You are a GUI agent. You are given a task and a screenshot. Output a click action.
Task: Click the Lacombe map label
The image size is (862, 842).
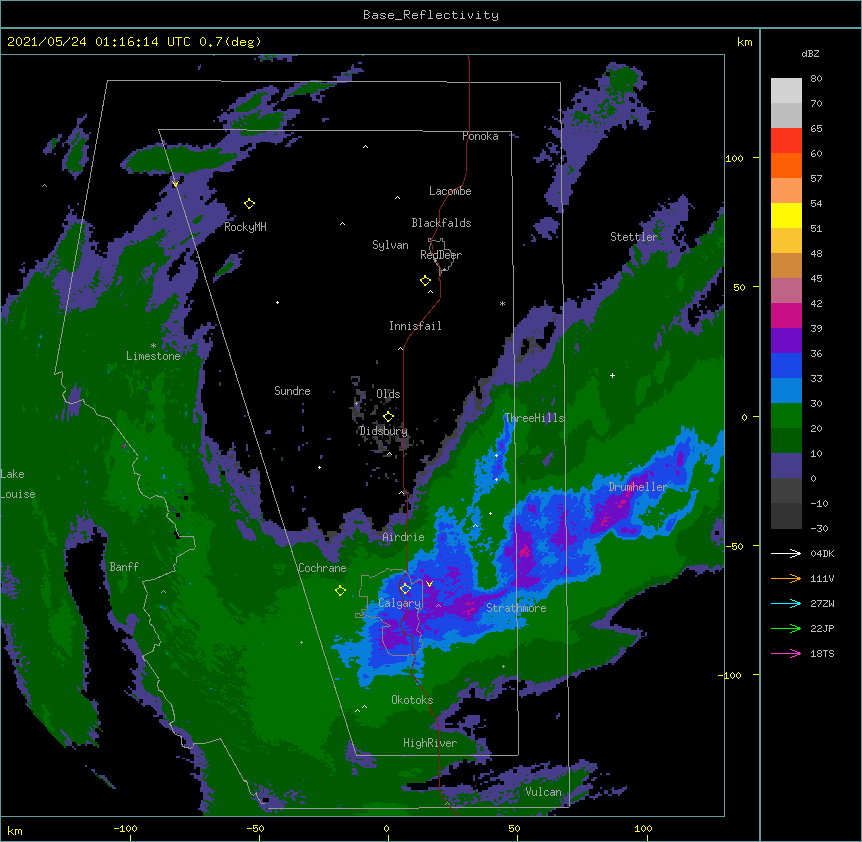[x=450, y=191]
